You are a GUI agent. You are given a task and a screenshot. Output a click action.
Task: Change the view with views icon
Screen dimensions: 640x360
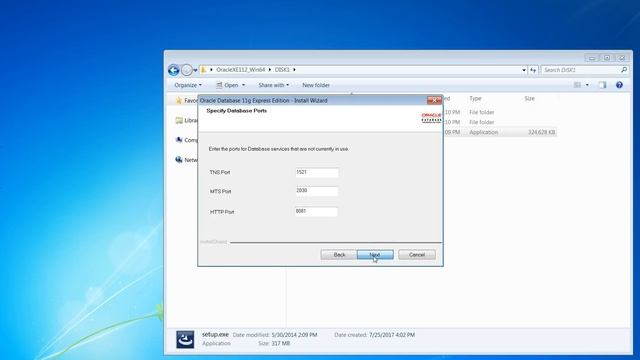(x=577, y=85)
